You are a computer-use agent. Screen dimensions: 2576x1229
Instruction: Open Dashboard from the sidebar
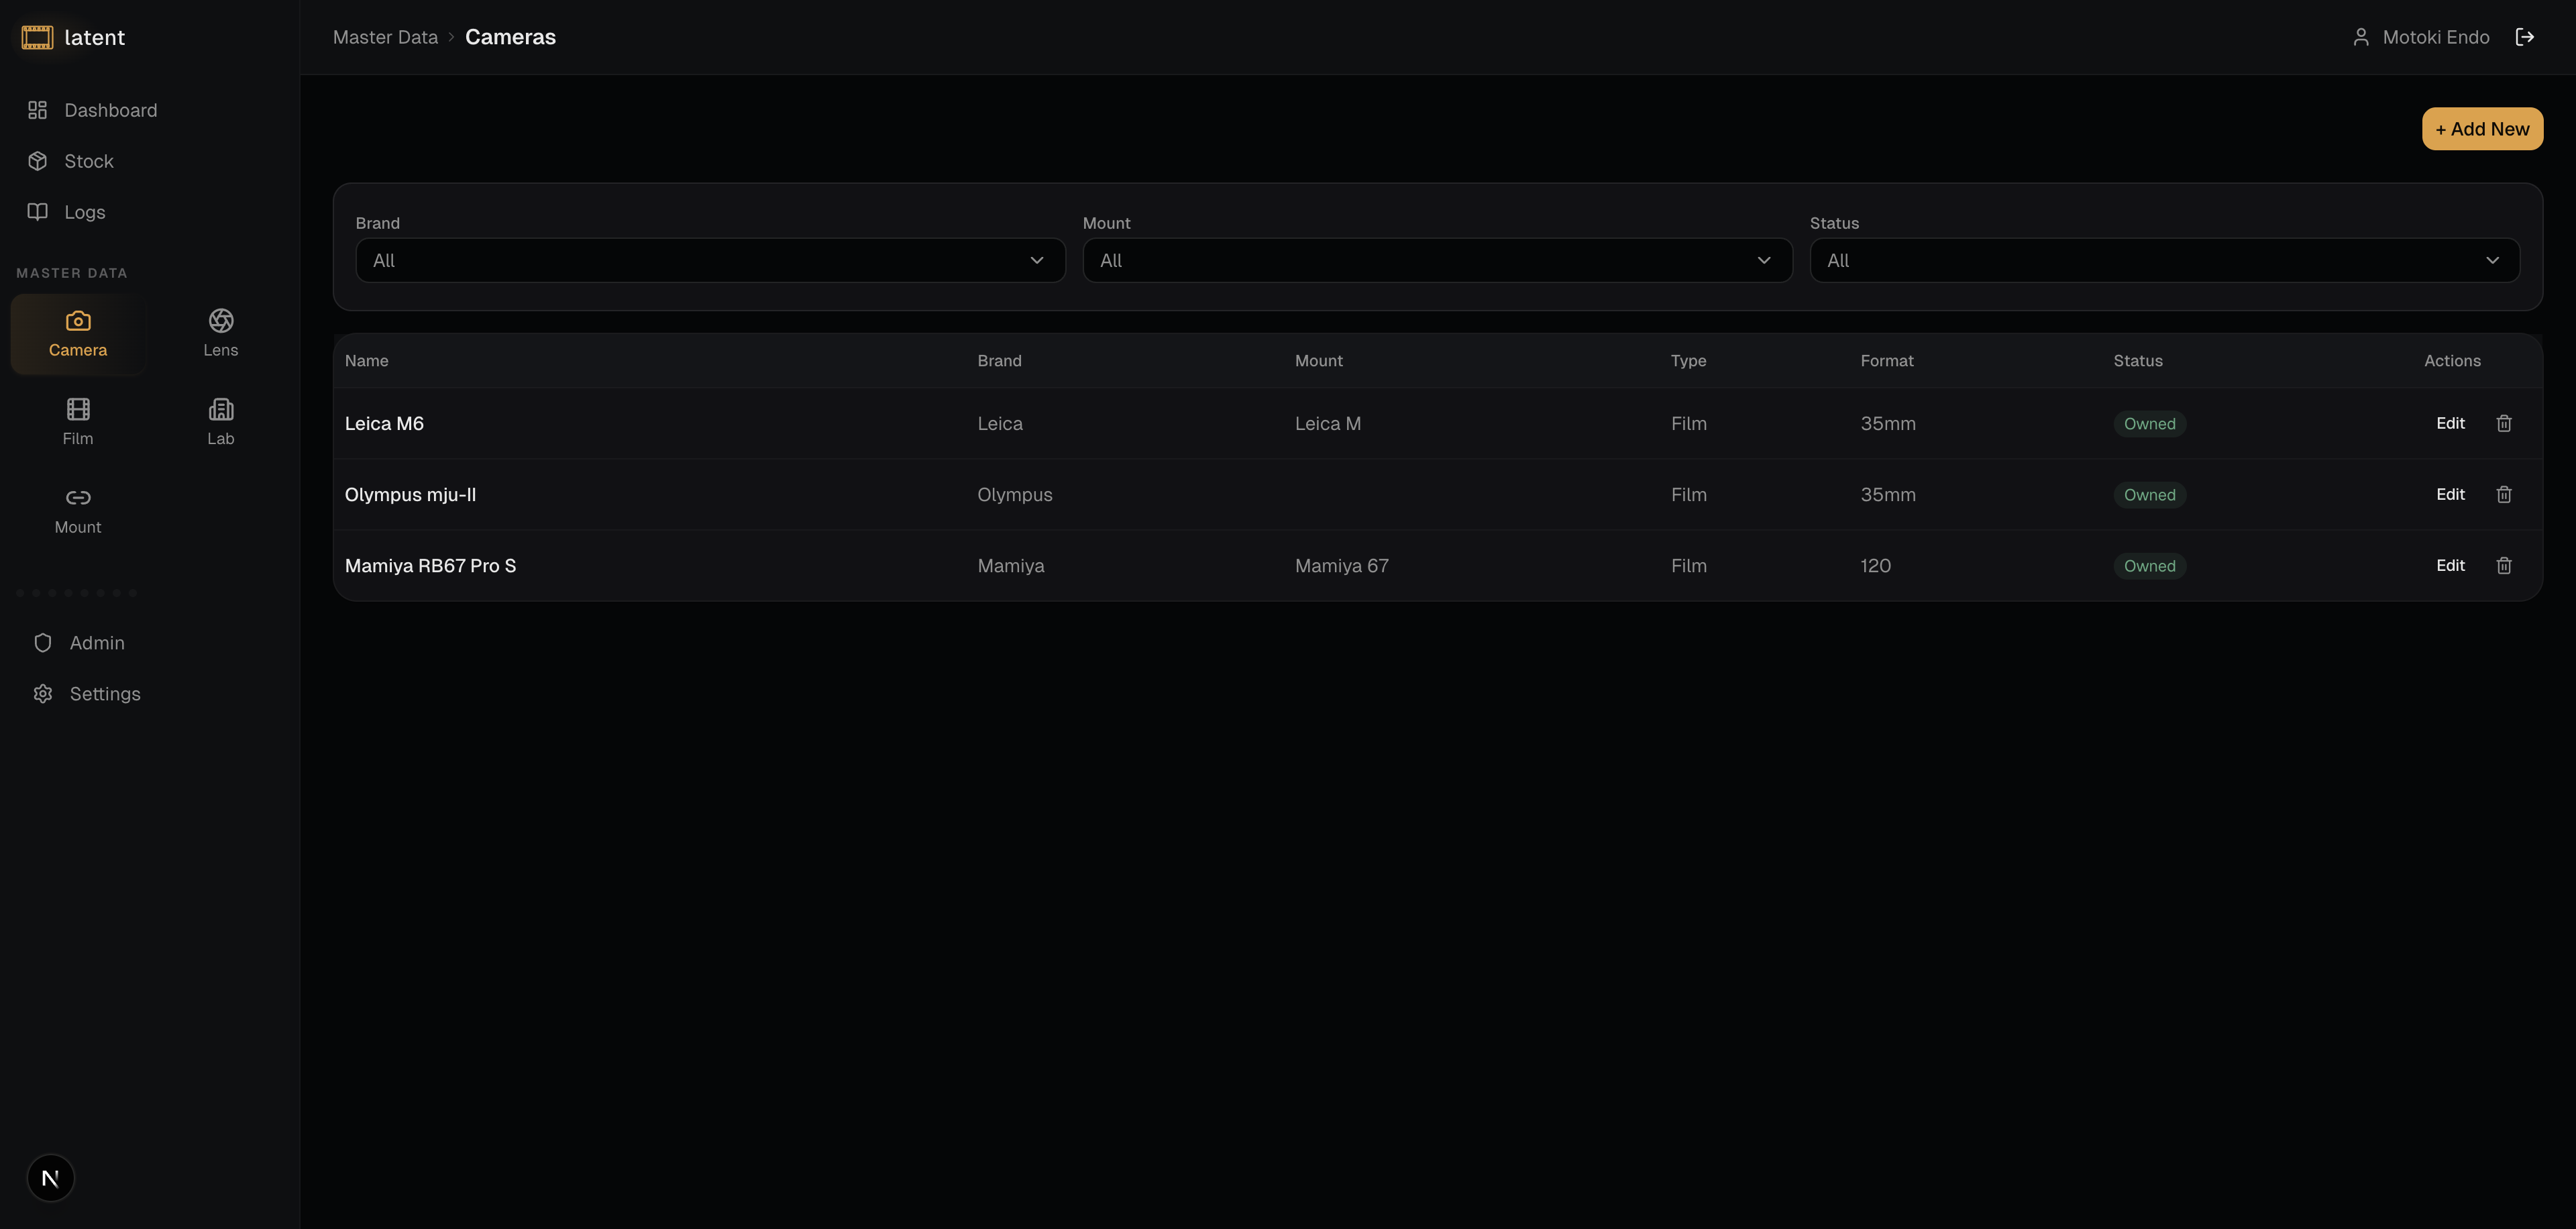110,110
